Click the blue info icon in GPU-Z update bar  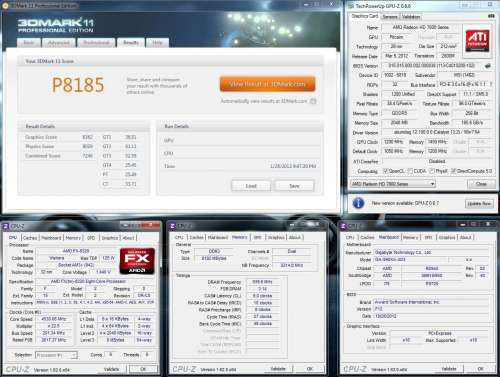tap(358, 203)
